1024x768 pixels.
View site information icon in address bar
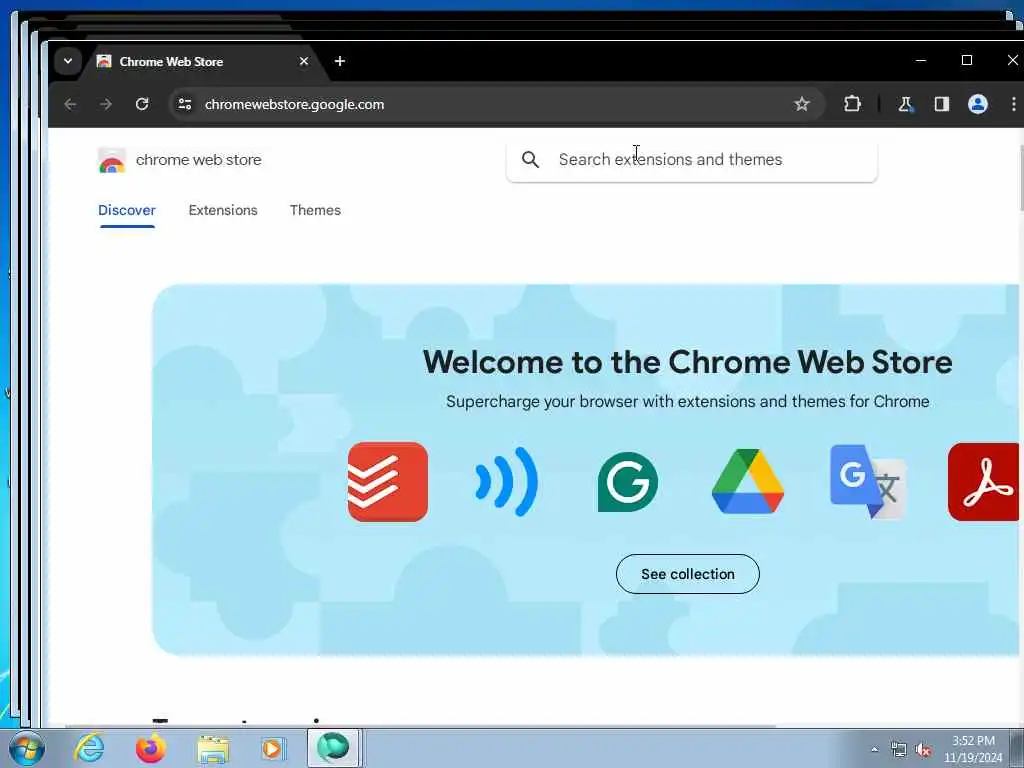pos(185,104)
